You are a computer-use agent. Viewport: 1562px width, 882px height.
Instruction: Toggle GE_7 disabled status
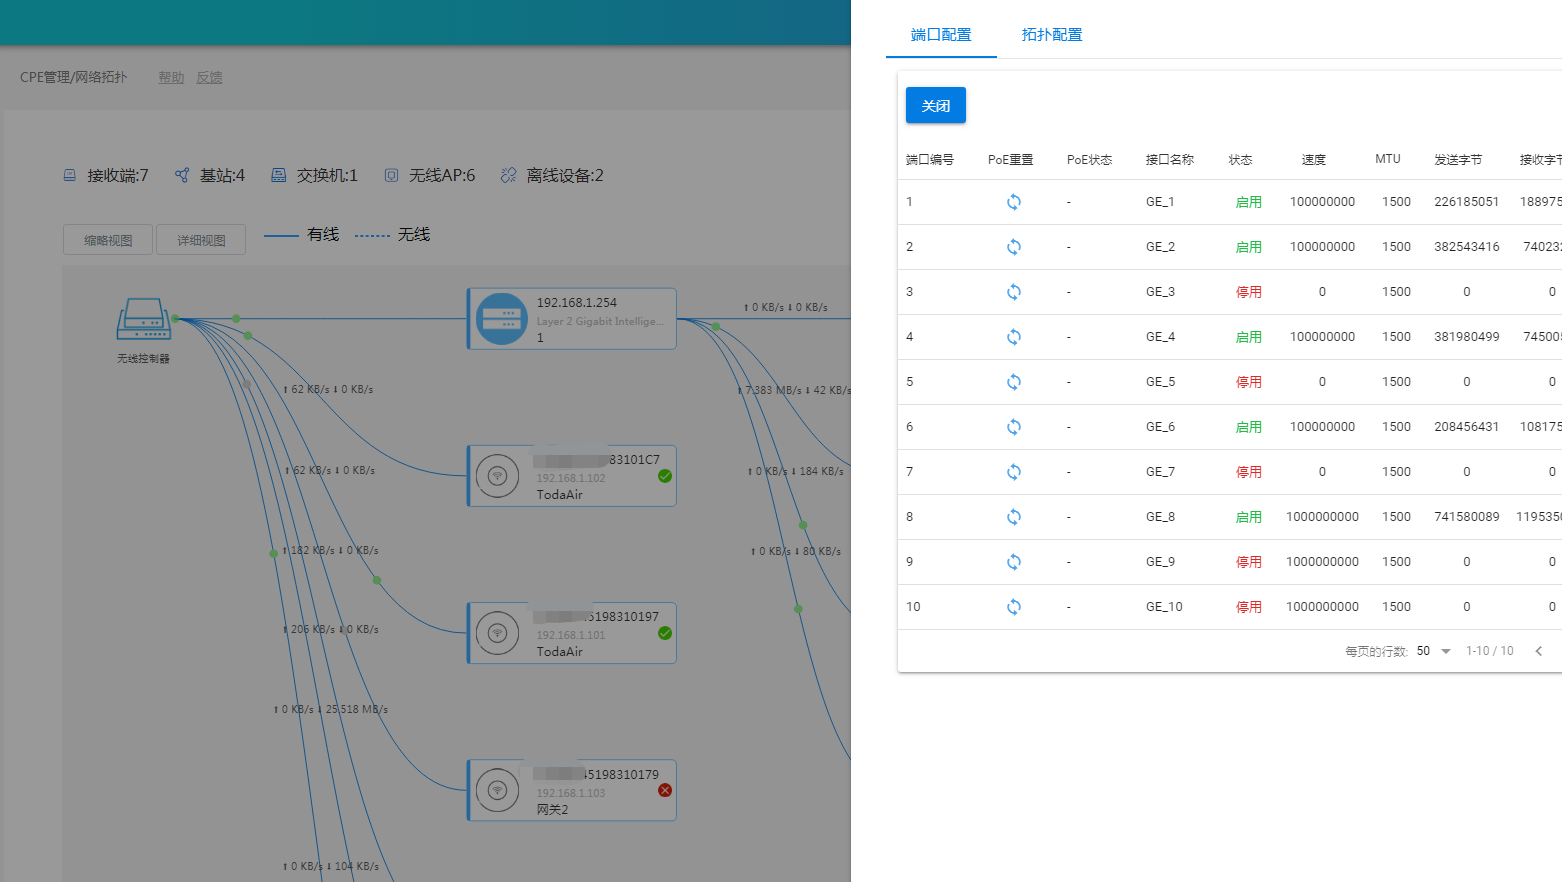point(1248,472)
